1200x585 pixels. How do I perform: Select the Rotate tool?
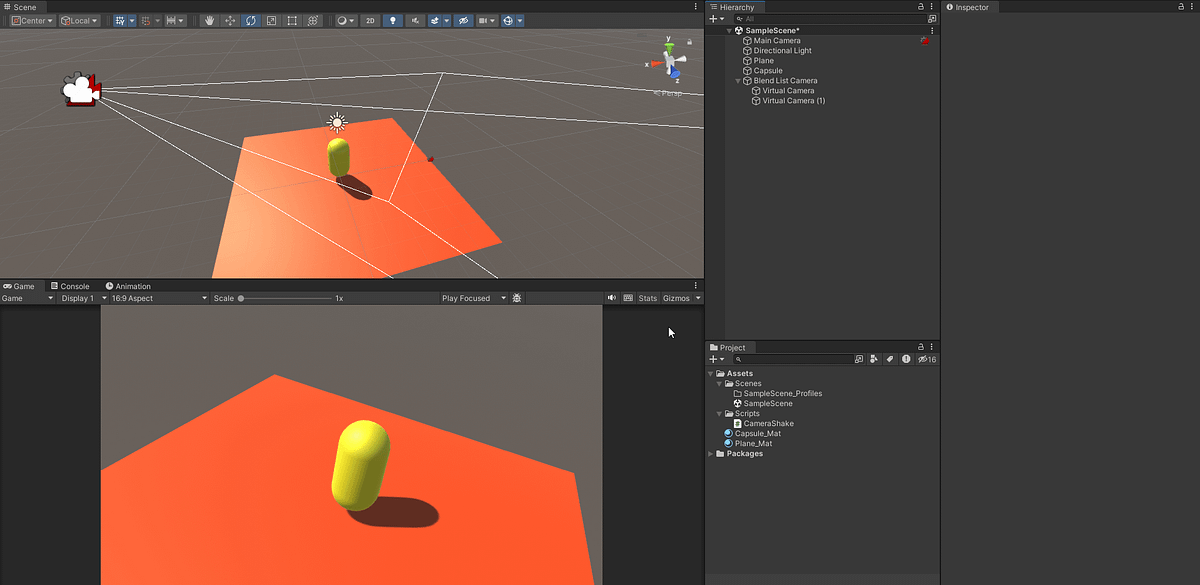pos(250,20)
